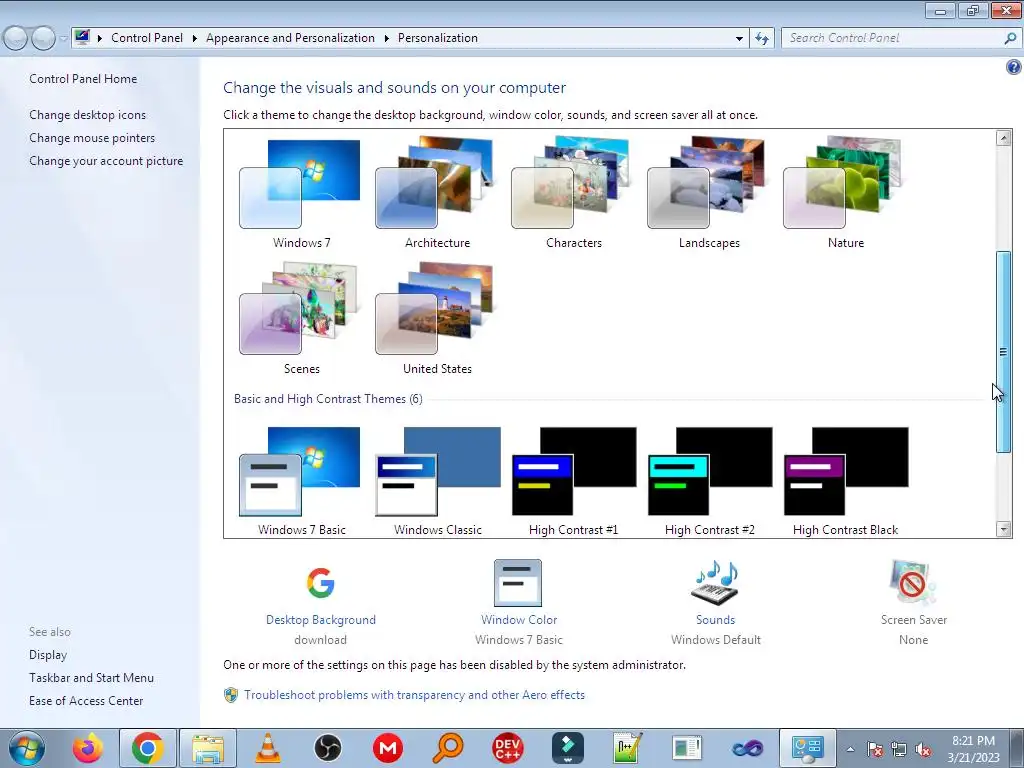Click the Forward navigation button
The image size is (1024, 768).
point(43,38)
